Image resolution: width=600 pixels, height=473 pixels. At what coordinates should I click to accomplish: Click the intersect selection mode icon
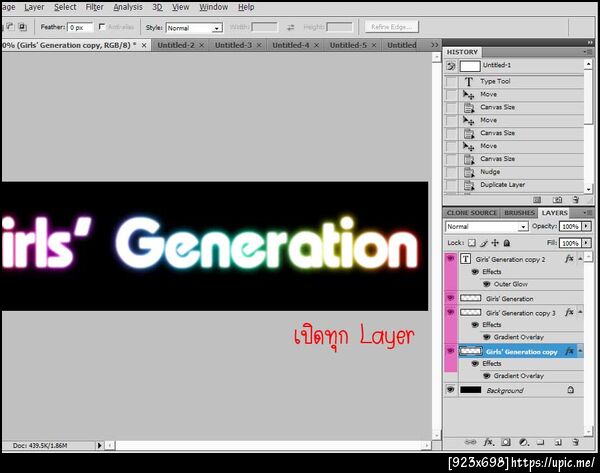pyautogui.click(x=23, y=26)
